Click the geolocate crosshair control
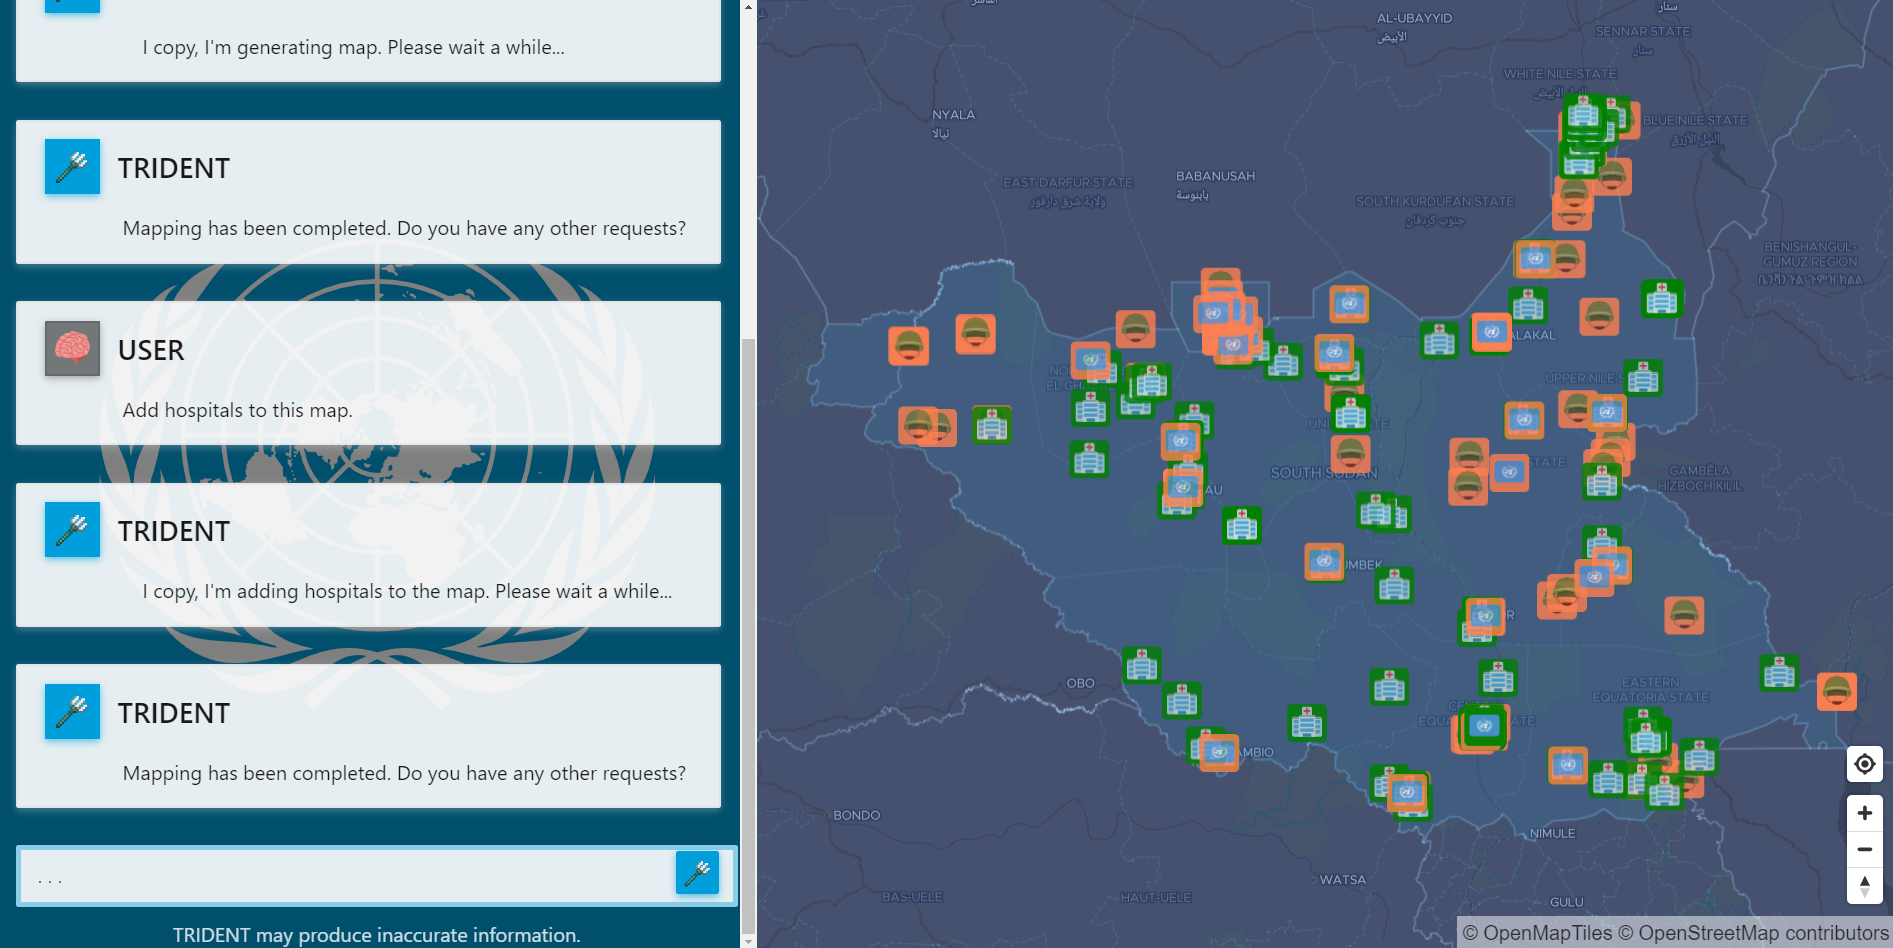The height and width of the screenshot is (948, 1893). tap(1863, 763)
